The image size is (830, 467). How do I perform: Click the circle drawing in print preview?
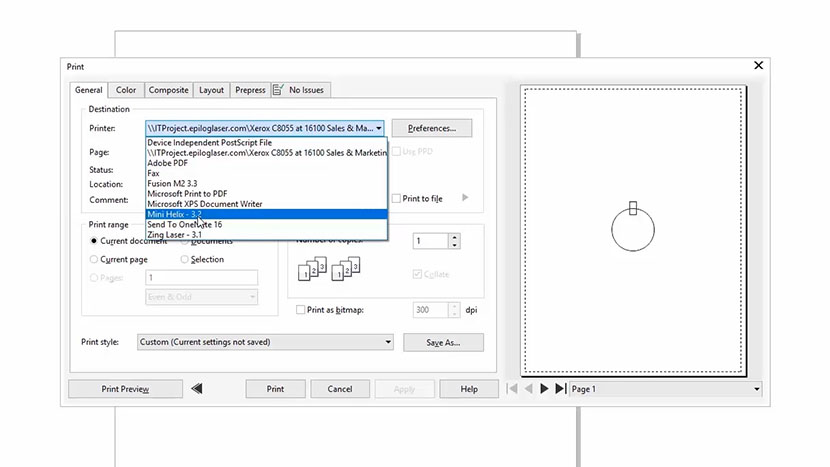click(x=632, y=230)
